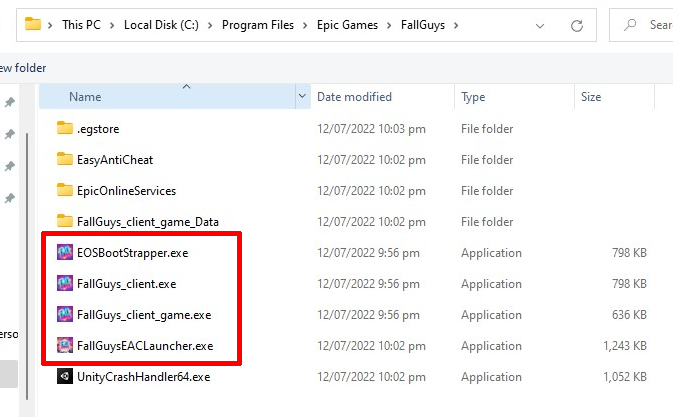This screenshot has height=417, width=673.
Task: Select the EOSBootStrapper.exe file name
Action: [x=132, y=253]
